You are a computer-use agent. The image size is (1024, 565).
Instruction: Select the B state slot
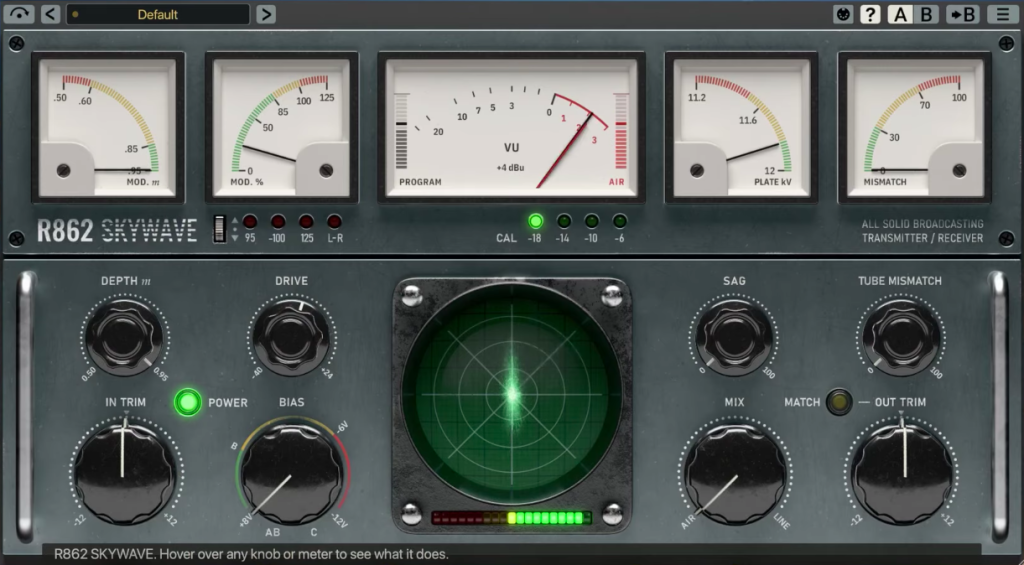tap(926, 14)
